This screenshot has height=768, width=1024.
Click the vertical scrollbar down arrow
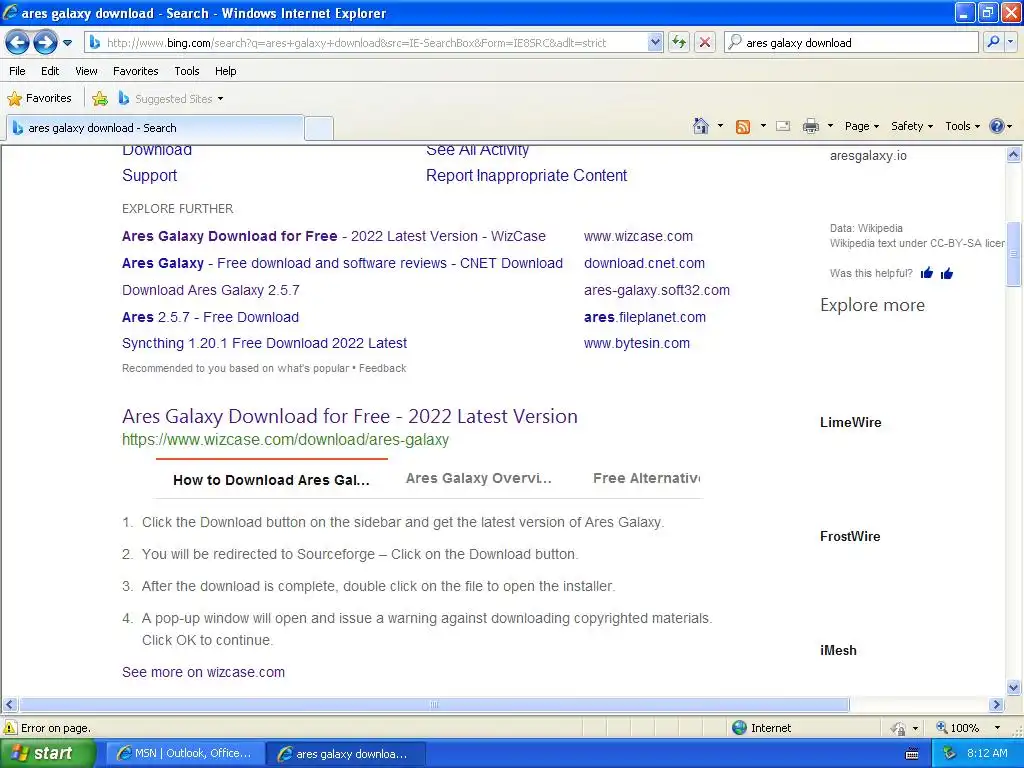pos(1014,686)
